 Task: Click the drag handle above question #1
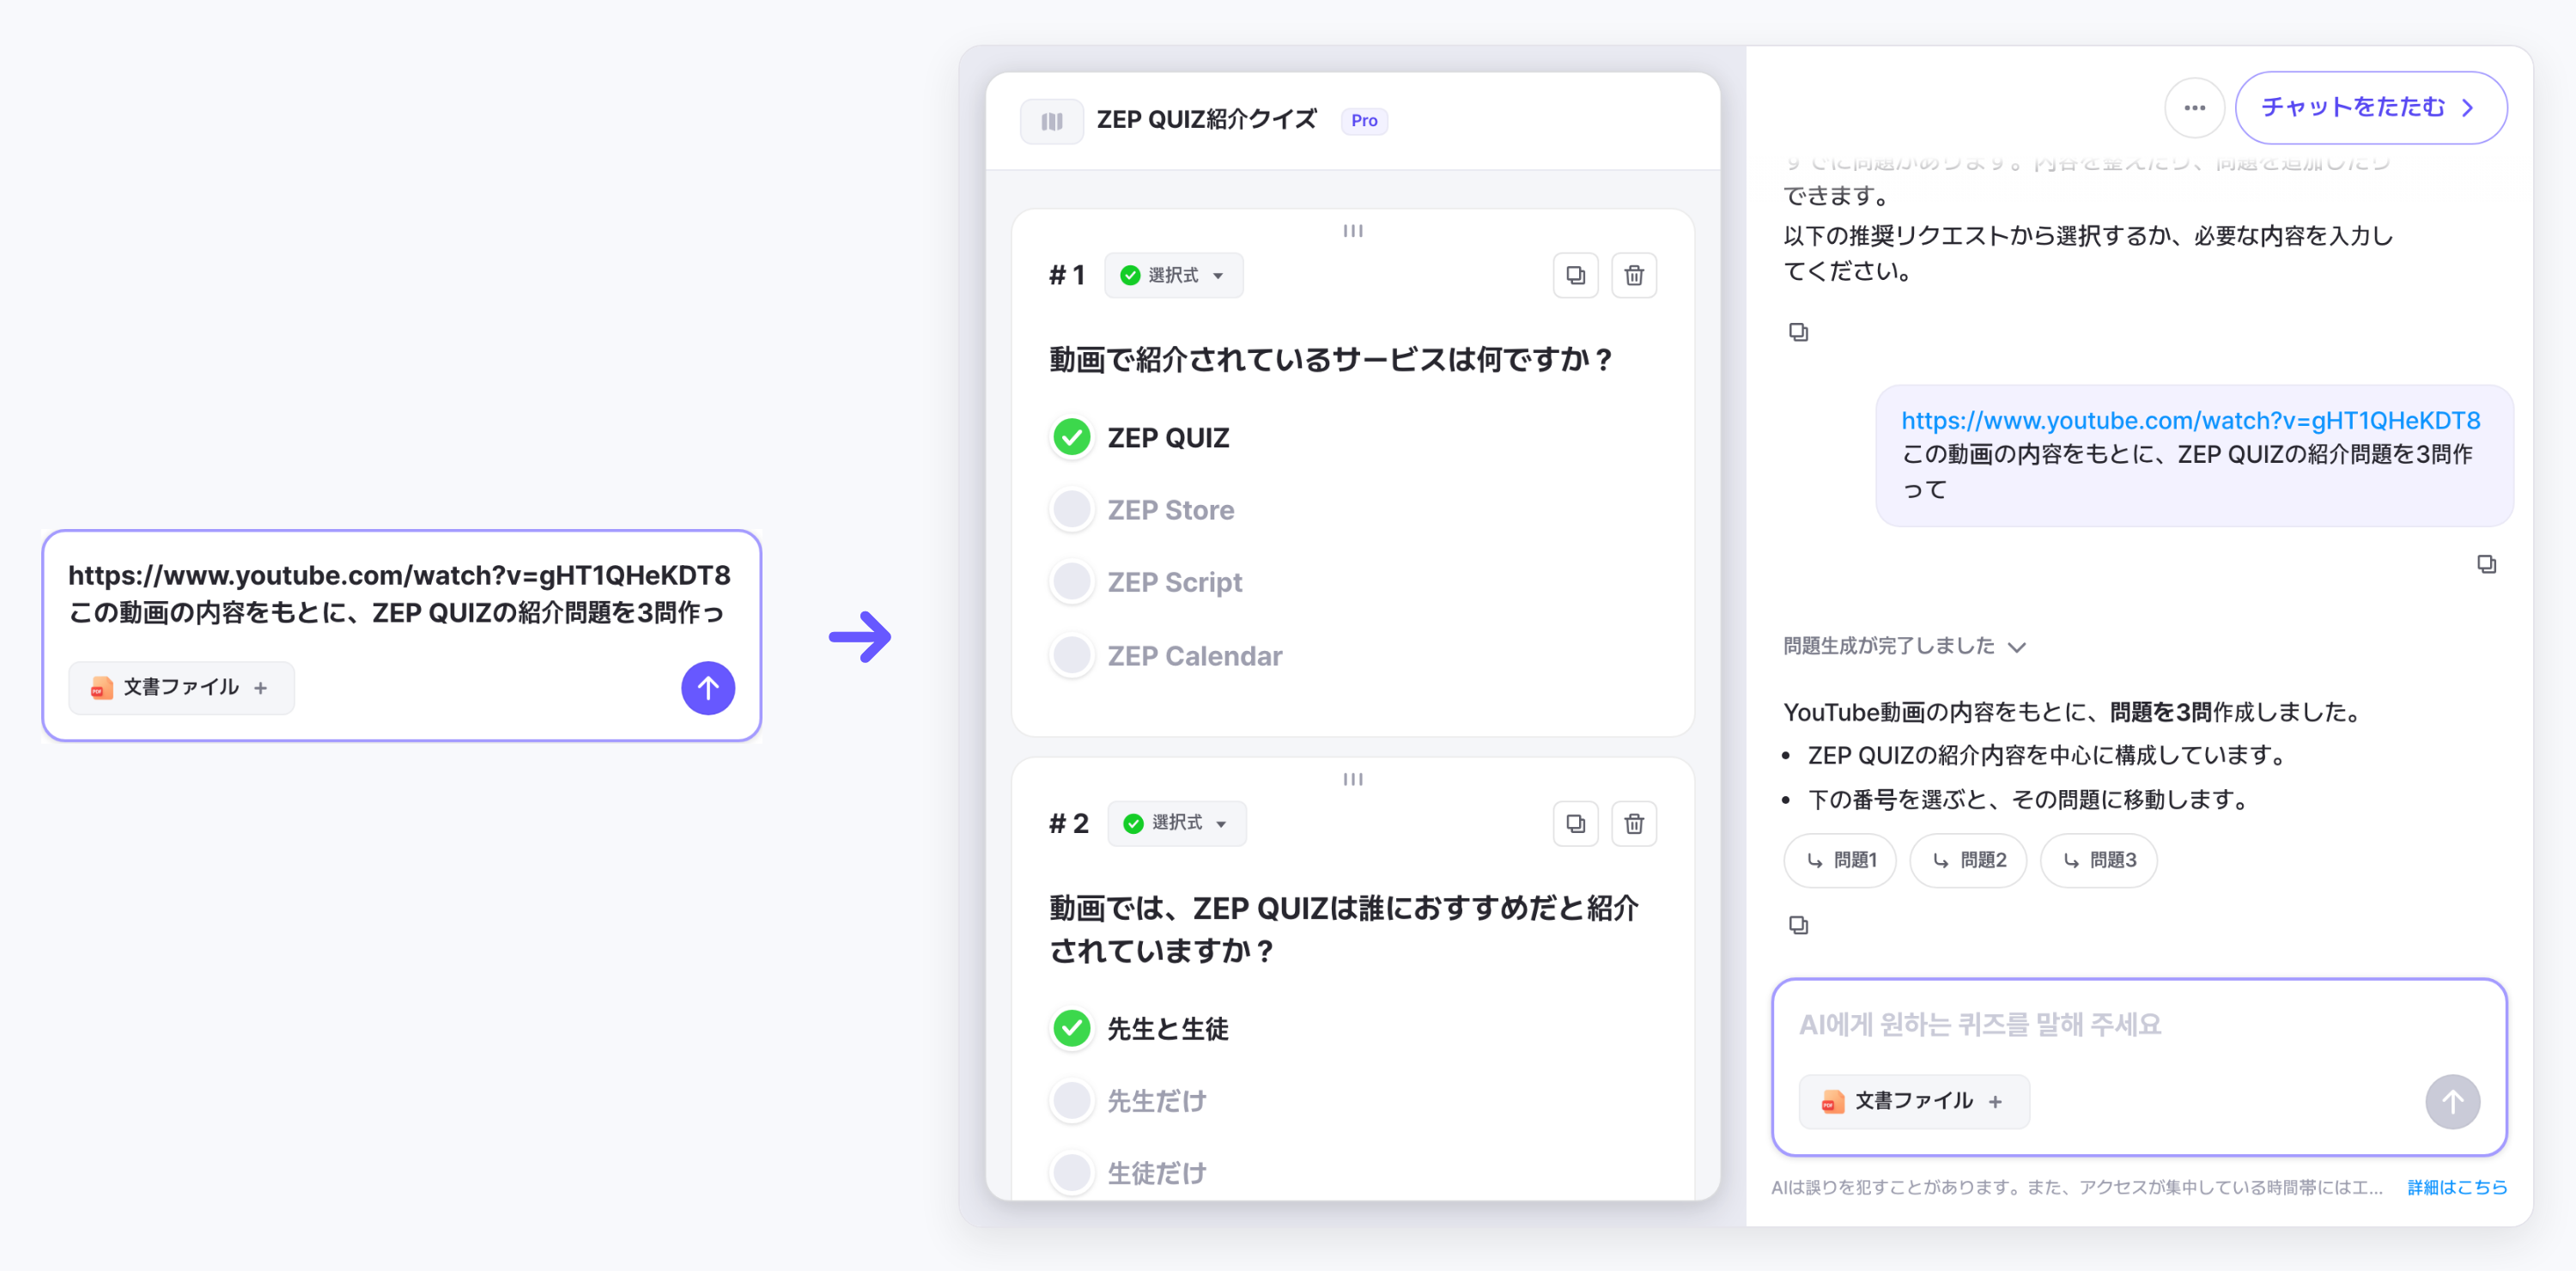(1353, 231)
